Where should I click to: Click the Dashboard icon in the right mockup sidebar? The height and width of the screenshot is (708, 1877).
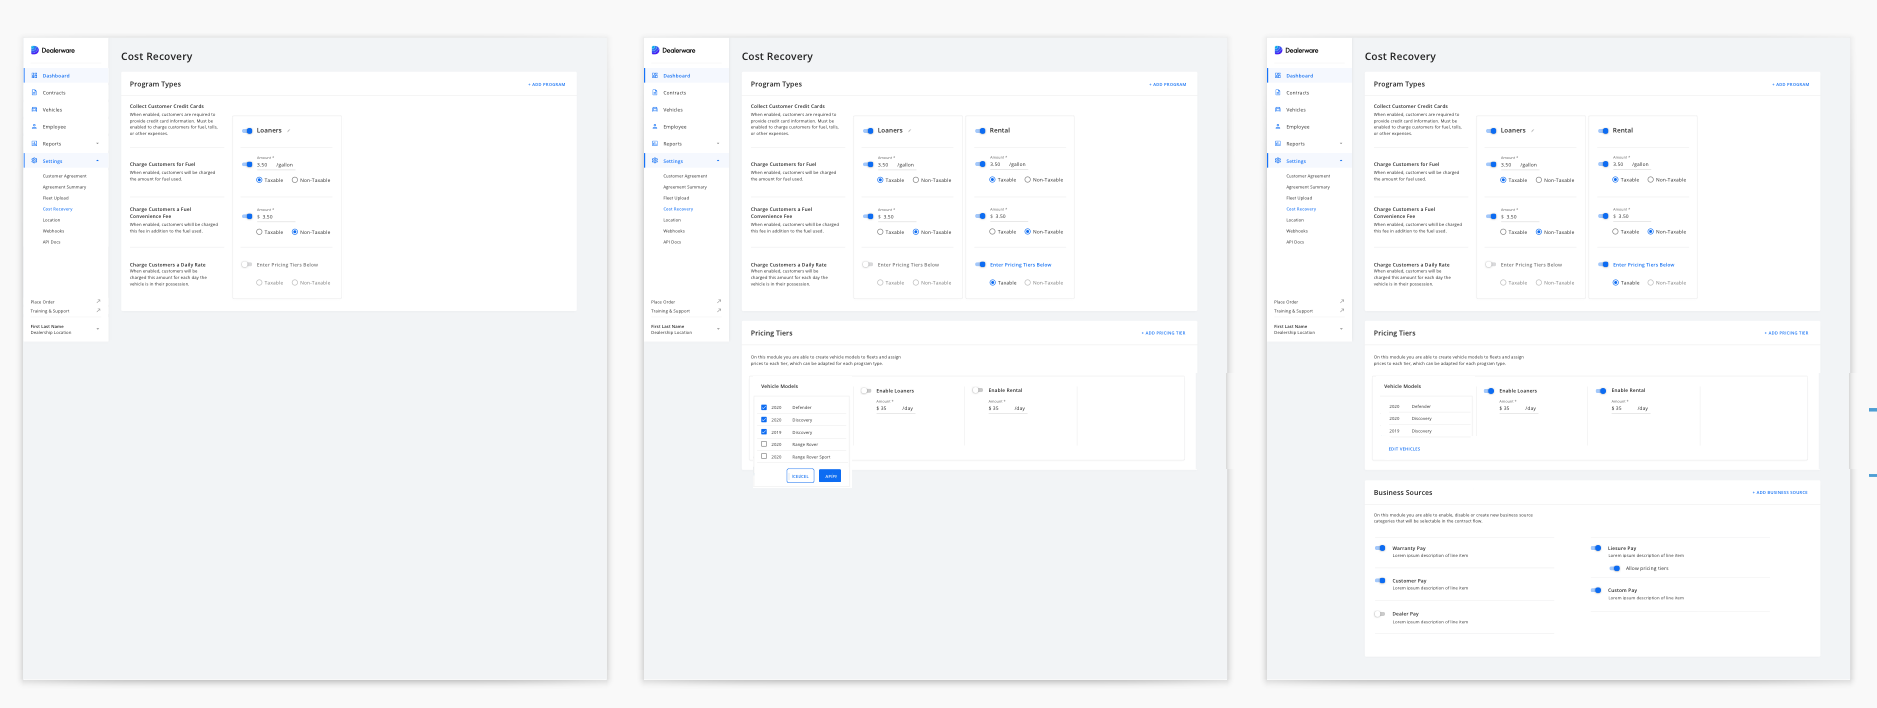1278,76
